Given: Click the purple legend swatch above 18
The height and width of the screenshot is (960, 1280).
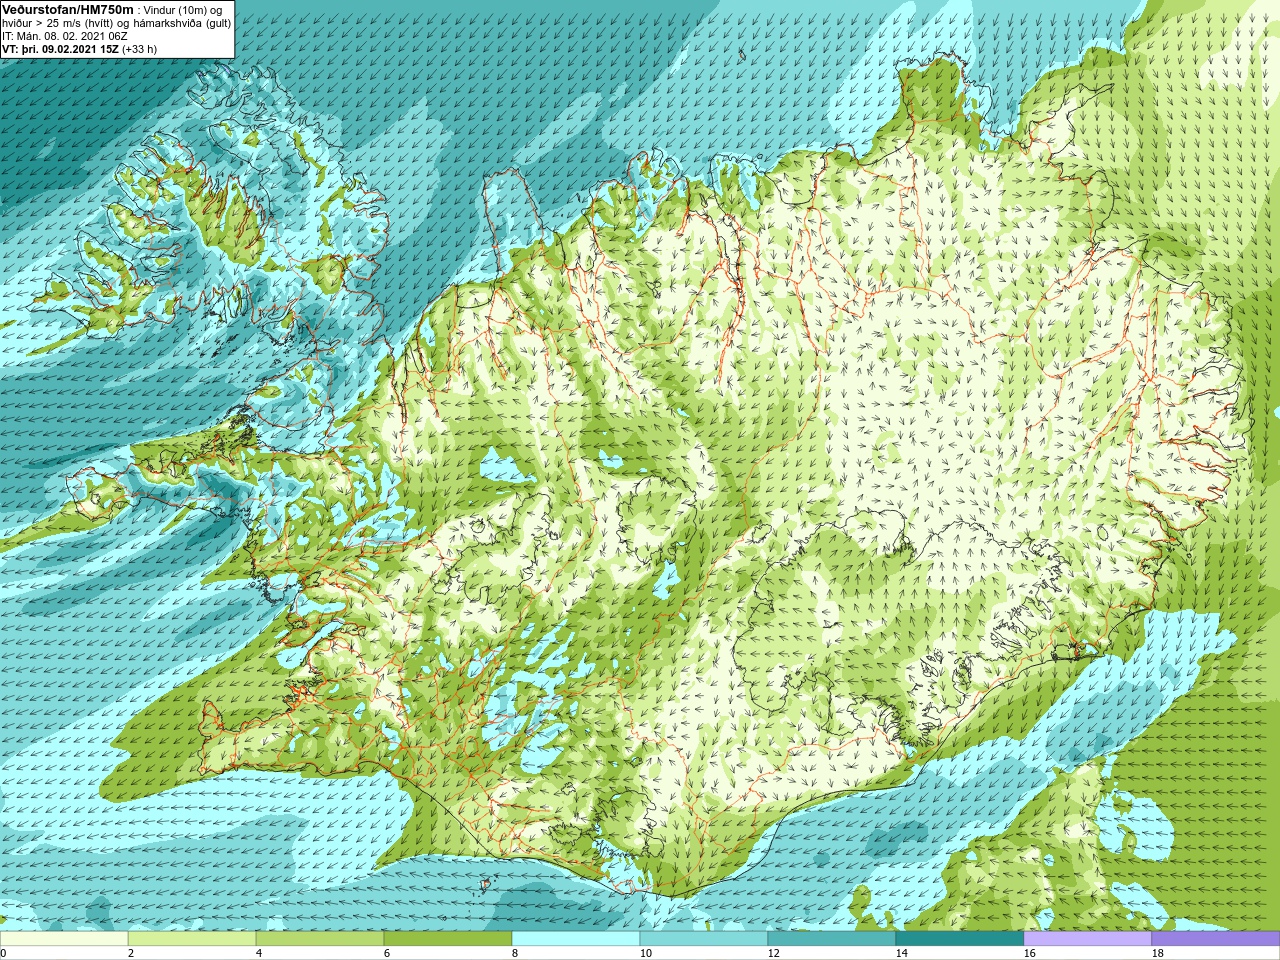Looking at the screenshot, I should coord(1216,939).
